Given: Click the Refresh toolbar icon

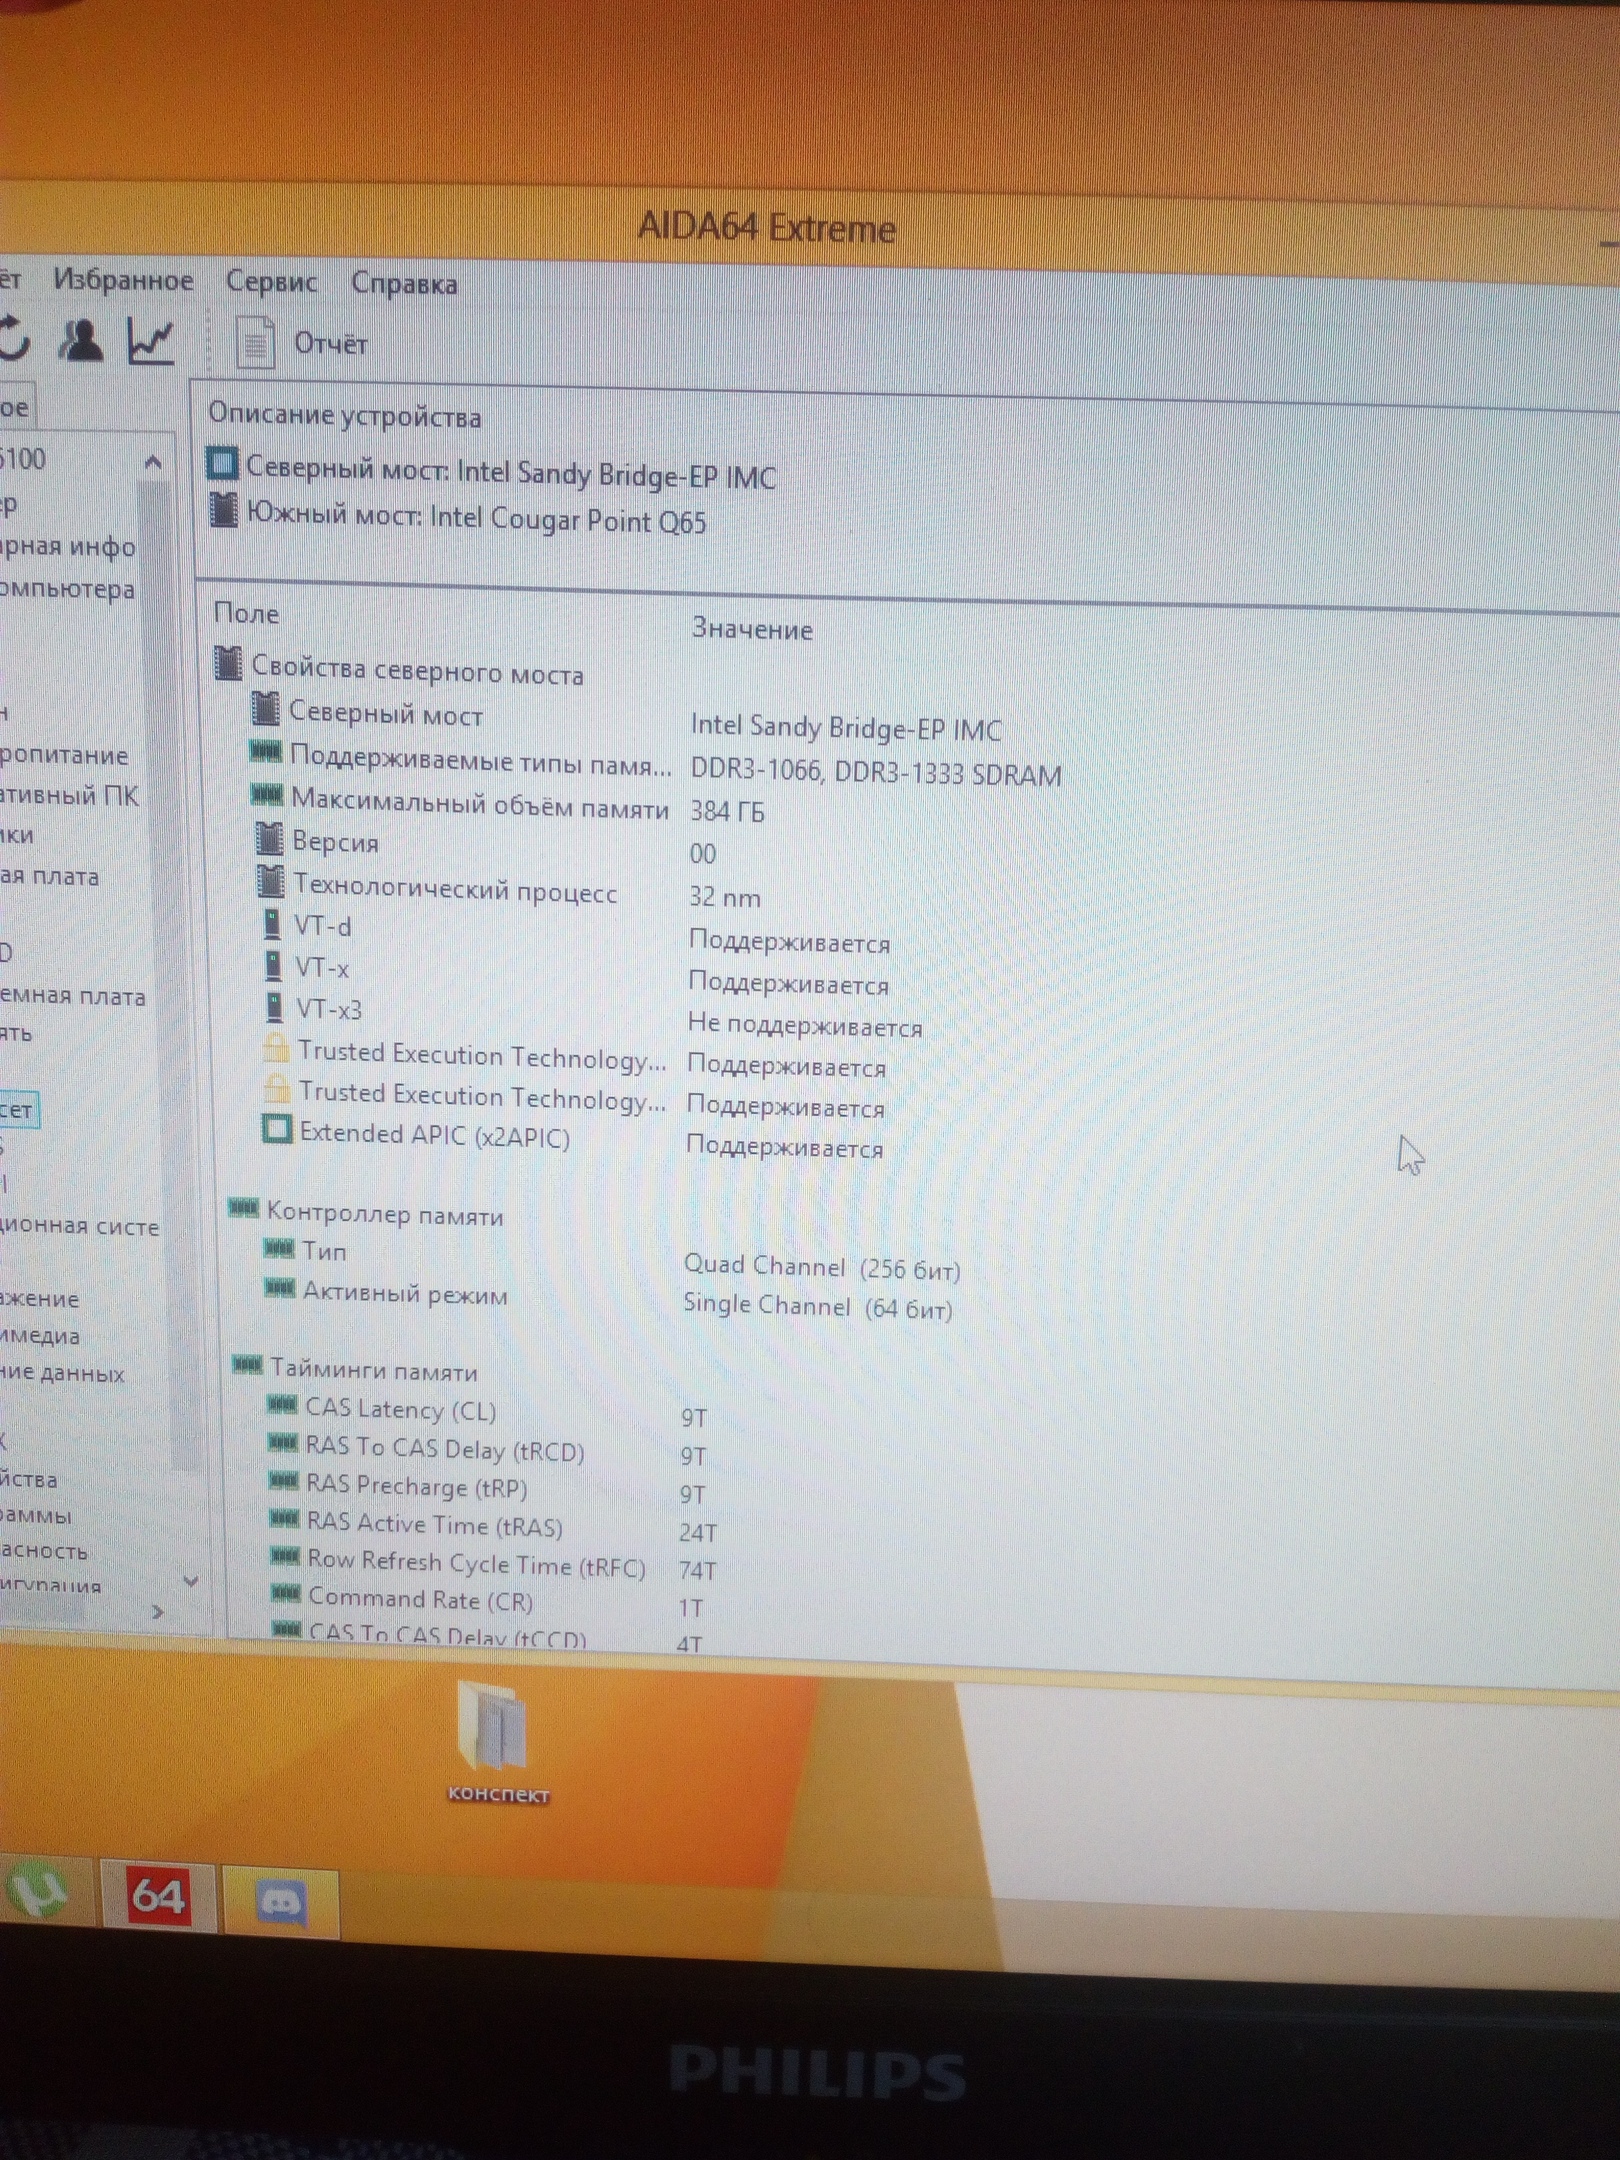Looking at the screenshot, I should [x=14, y=338].
